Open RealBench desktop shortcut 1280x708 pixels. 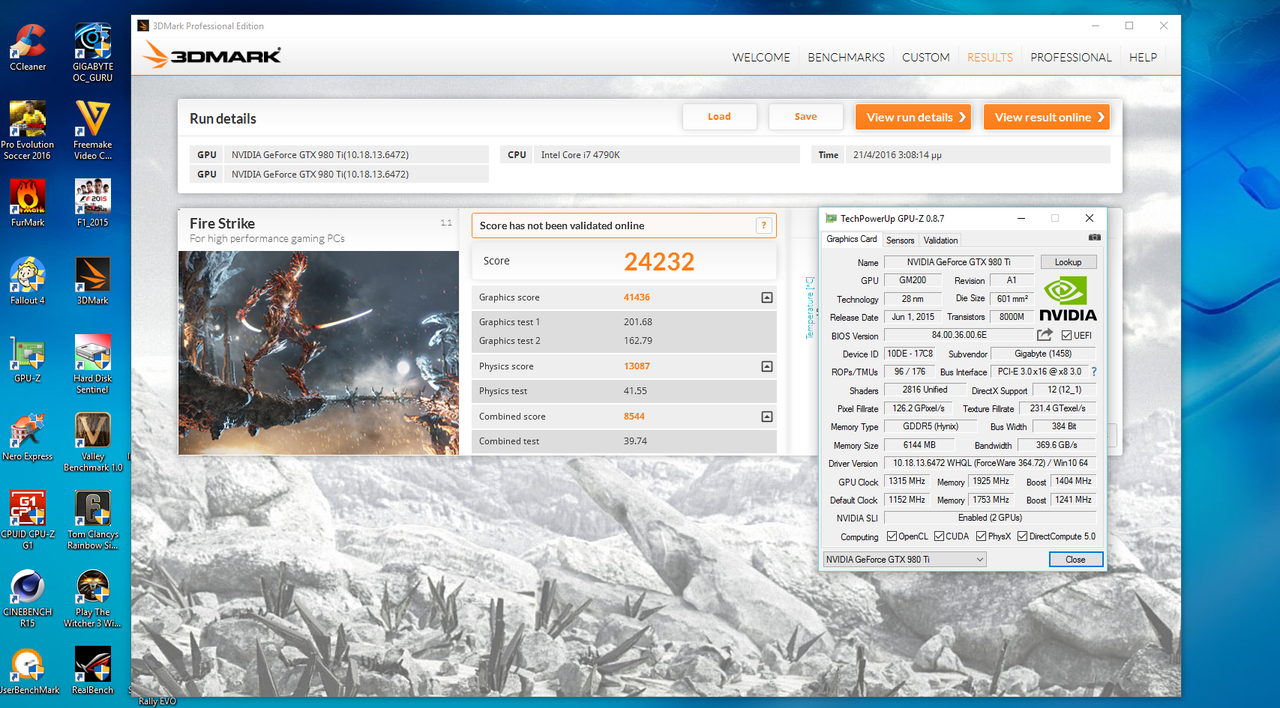pos(92,671)
